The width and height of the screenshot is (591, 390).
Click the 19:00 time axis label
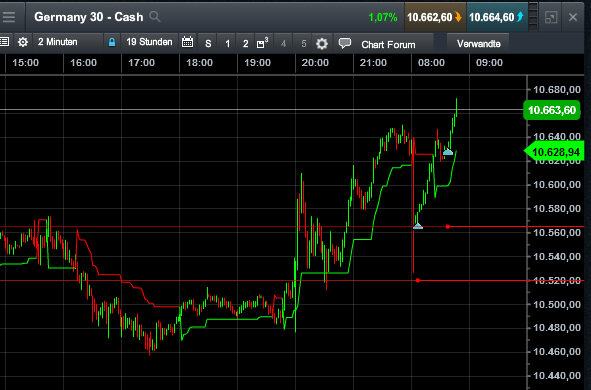(257, 63)
